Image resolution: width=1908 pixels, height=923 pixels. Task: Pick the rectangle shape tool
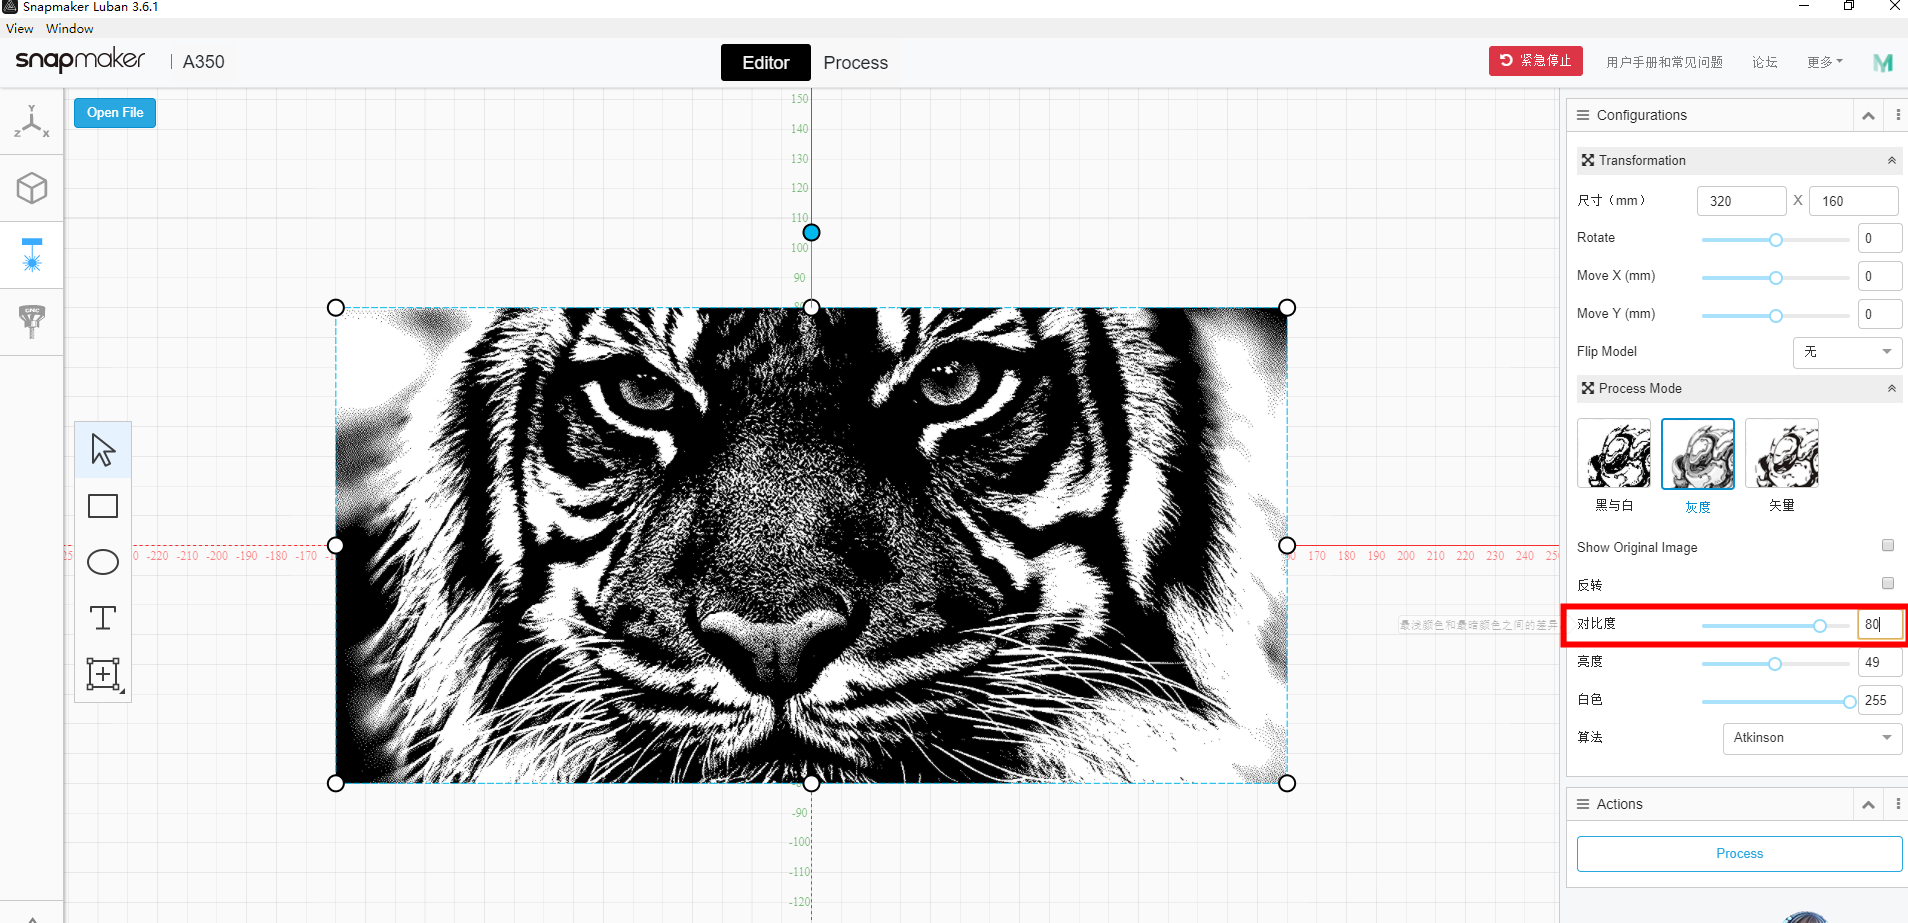coord(103,506)
